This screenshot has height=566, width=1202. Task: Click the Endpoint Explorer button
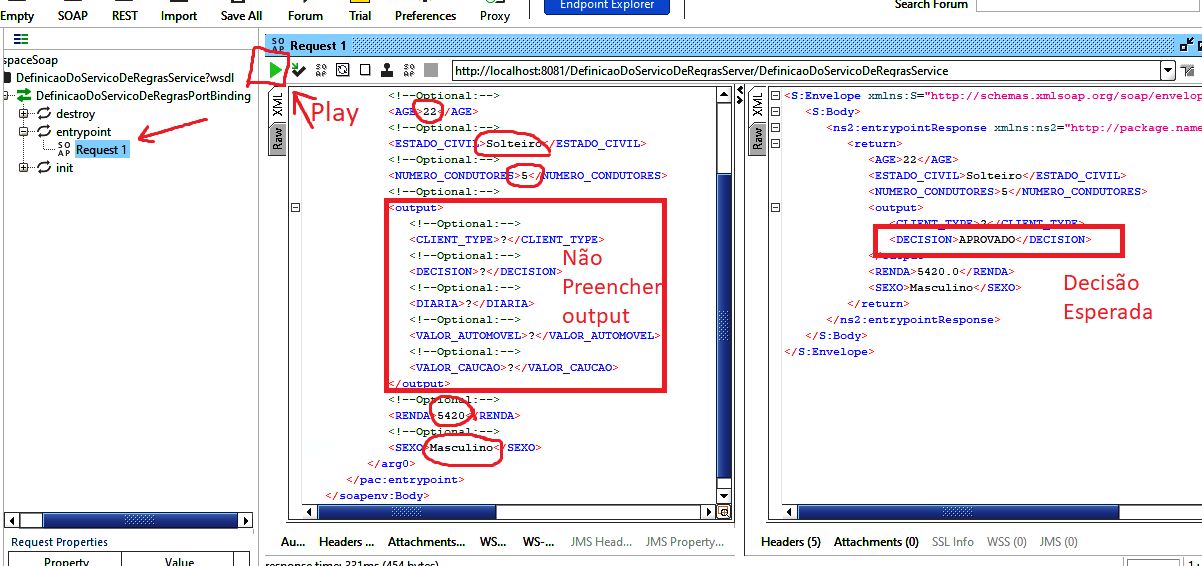(x=607, y=6)
